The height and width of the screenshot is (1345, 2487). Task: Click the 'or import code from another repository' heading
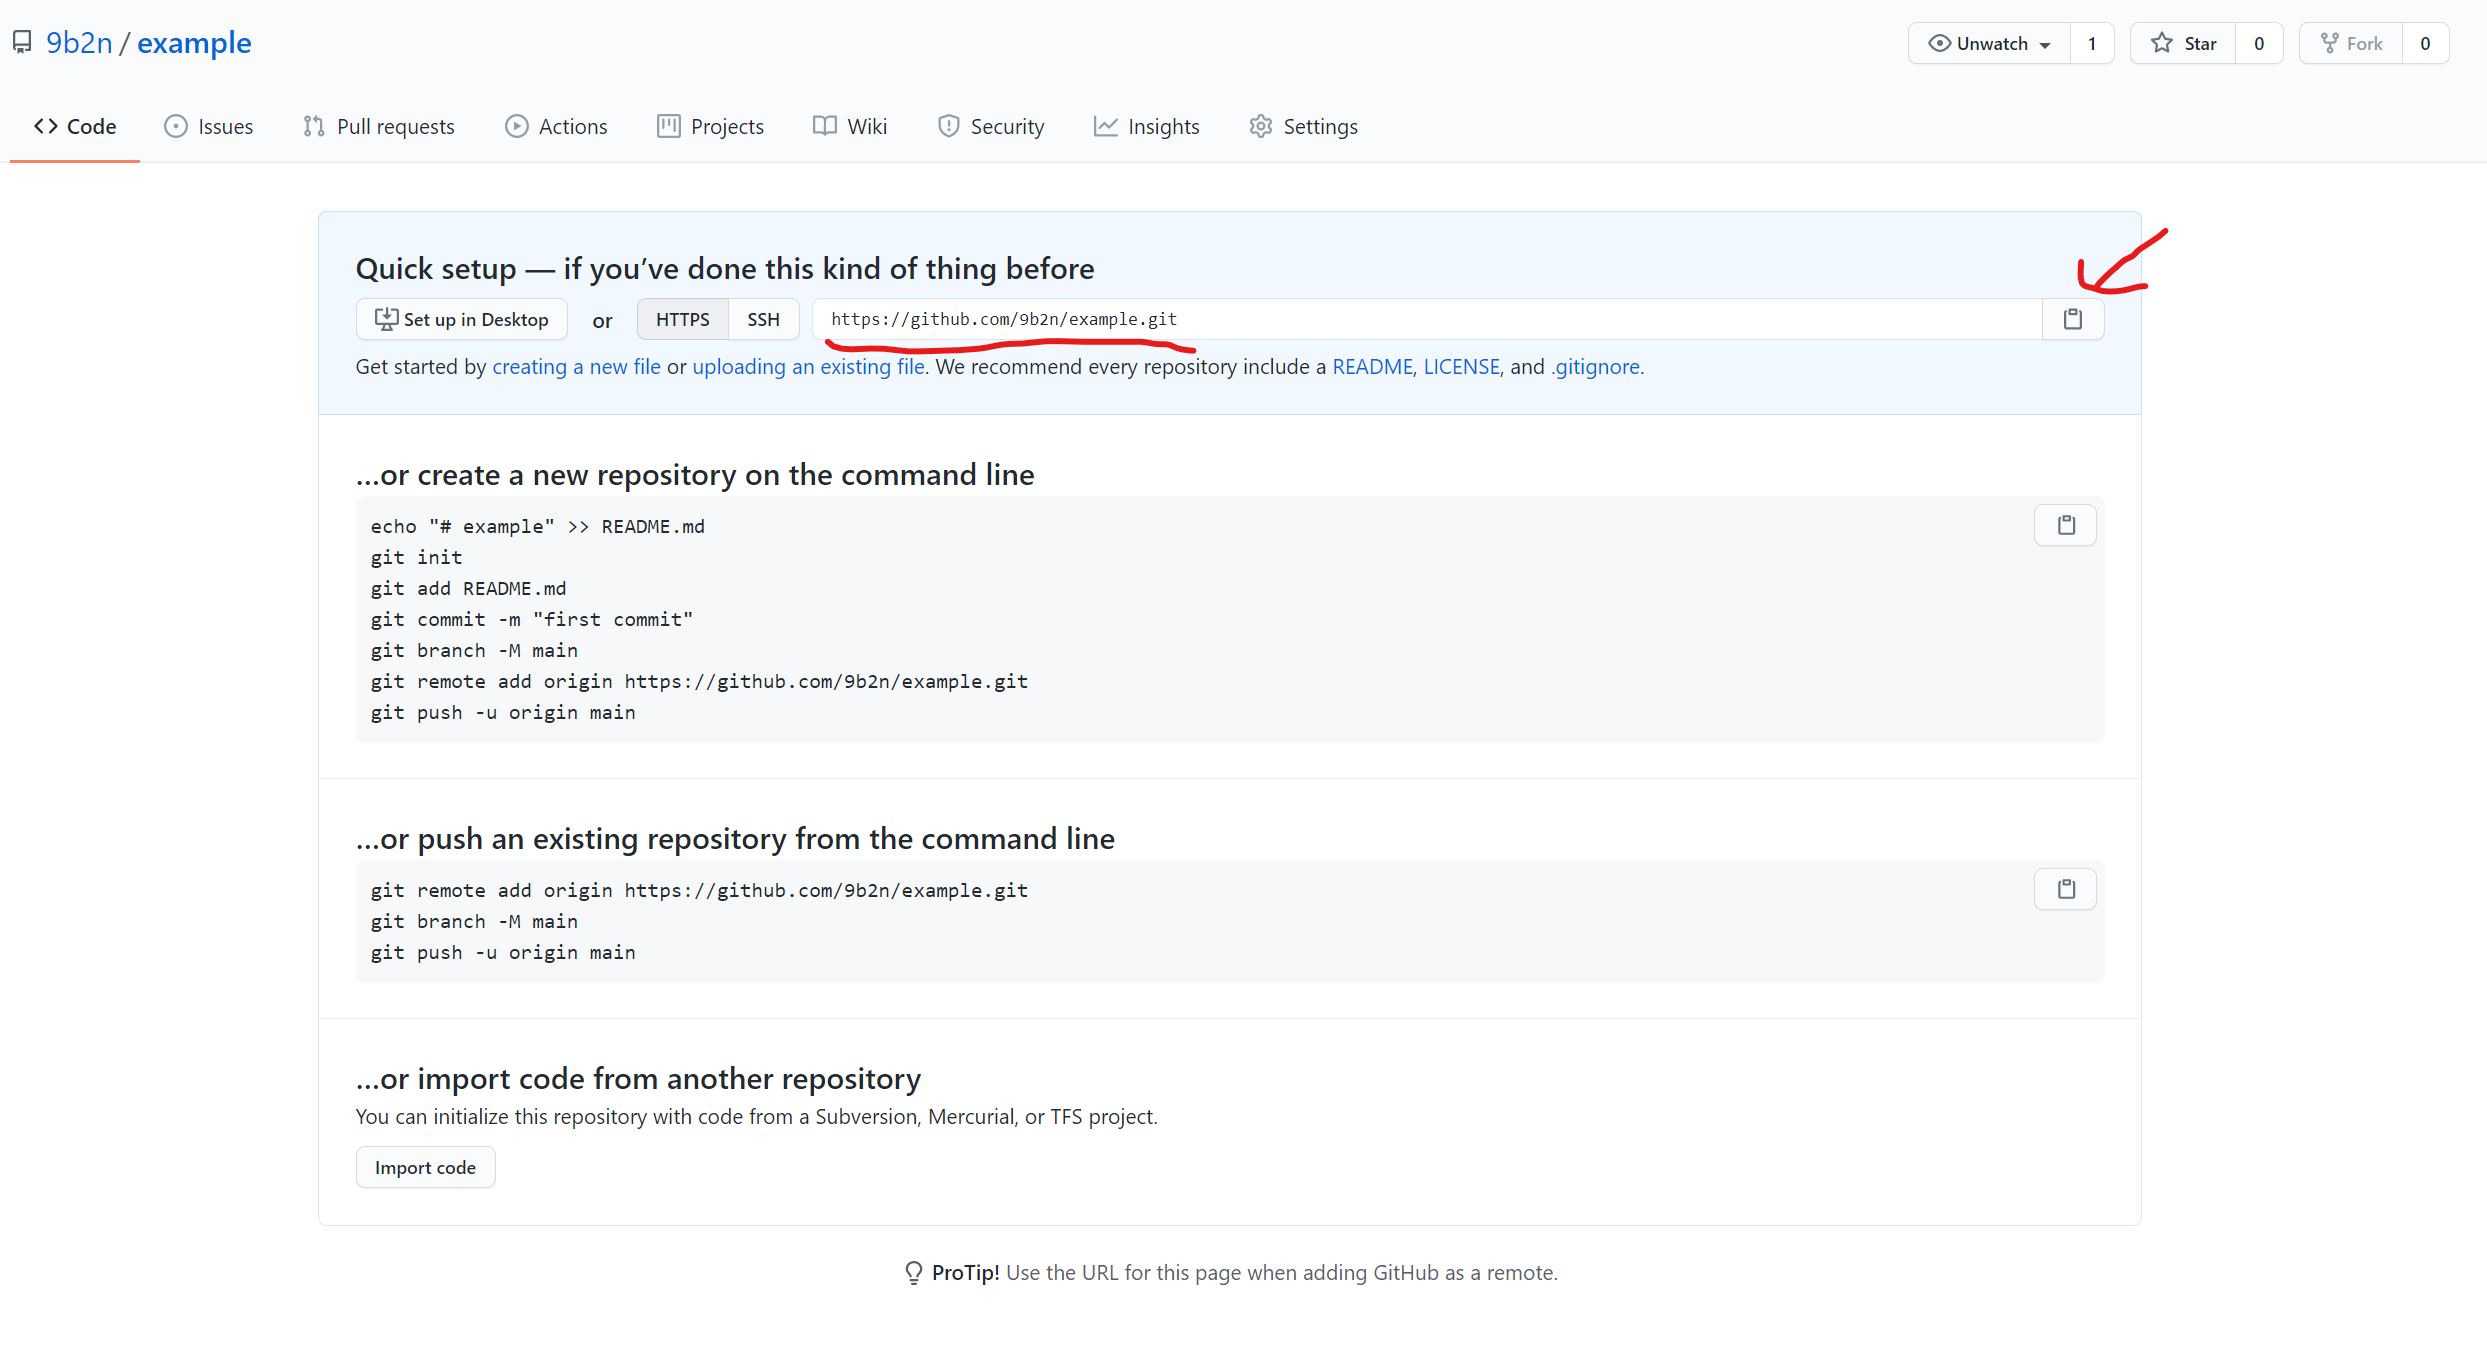[x=638, y=1078]
